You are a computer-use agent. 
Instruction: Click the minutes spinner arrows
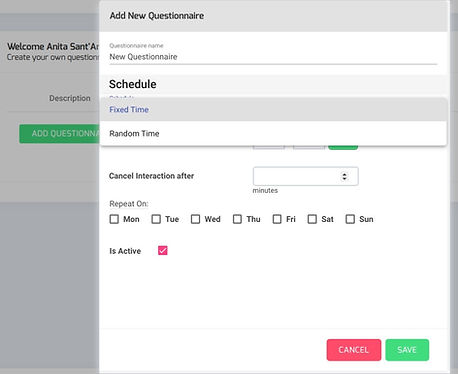tap(344, 176)
